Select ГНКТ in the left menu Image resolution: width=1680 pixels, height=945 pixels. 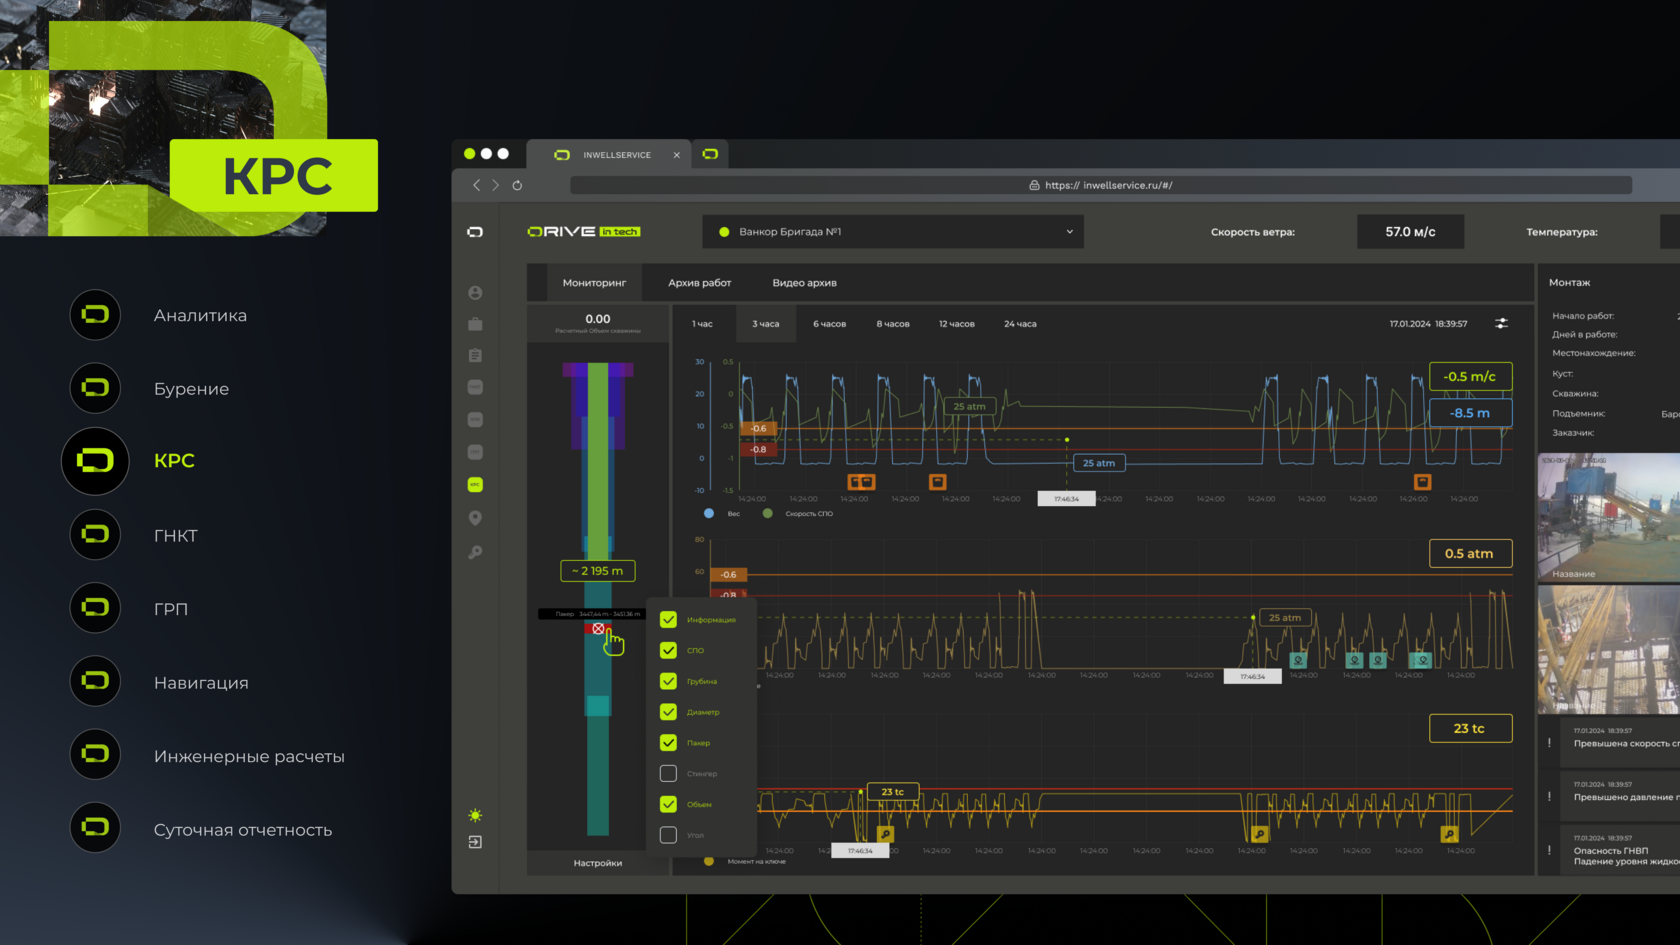tap(176, 536)
